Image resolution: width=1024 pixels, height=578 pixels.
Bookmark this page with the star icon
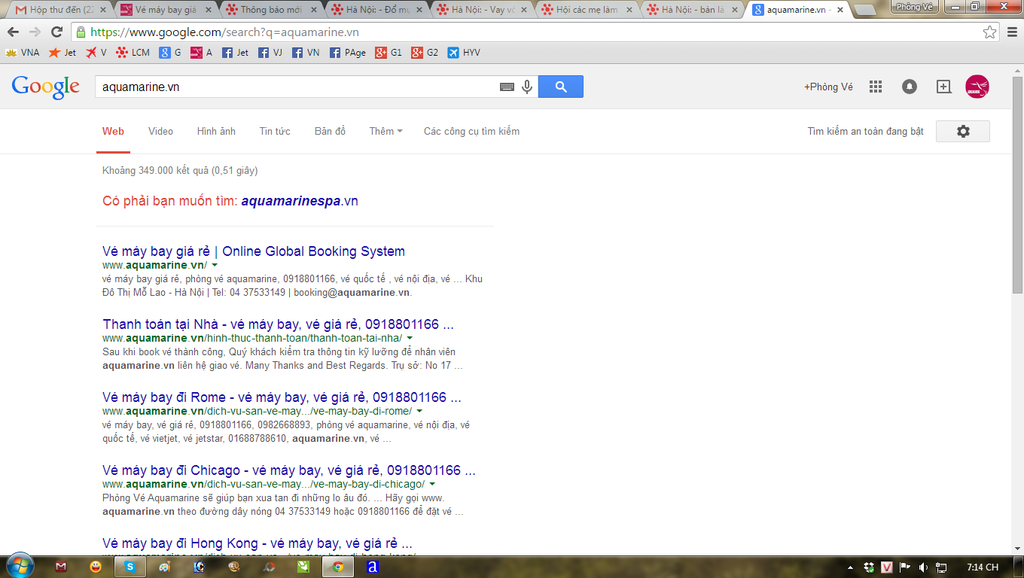(989, 32)
